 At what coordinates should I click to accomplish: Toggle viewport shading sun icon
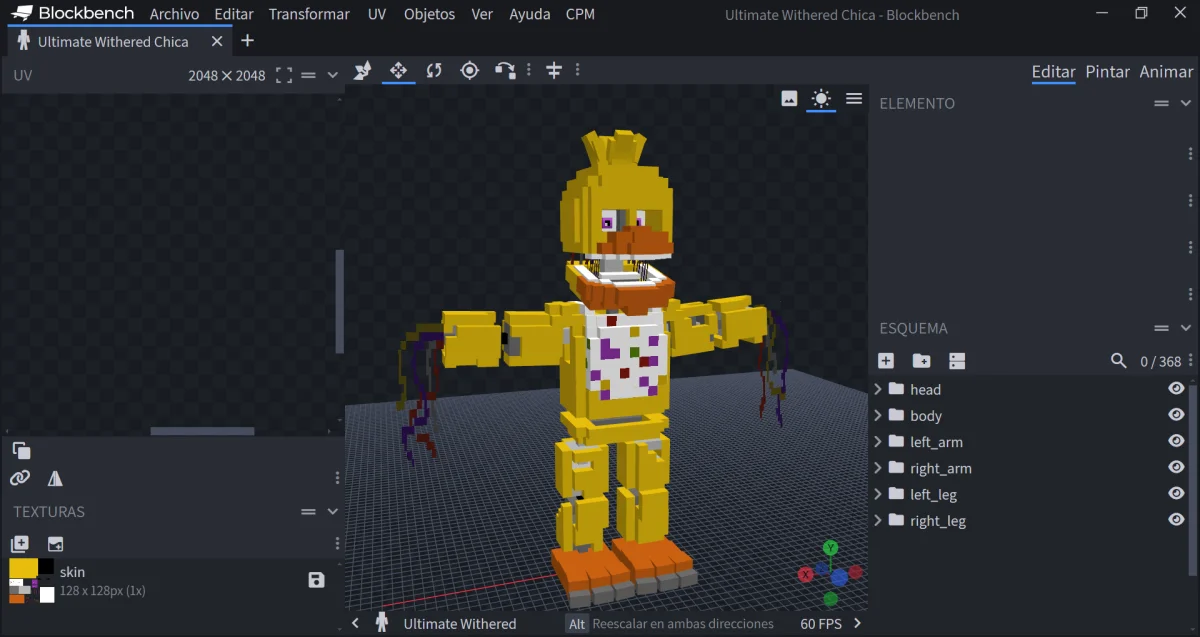point(821,98)
